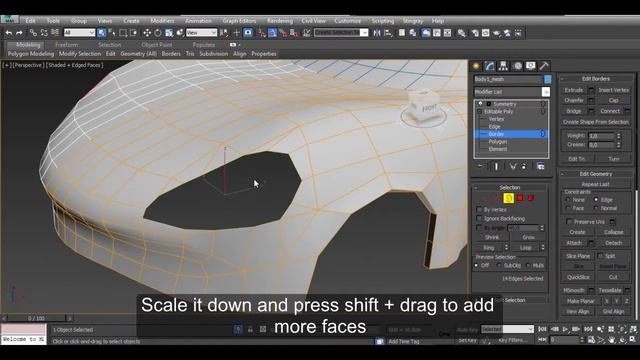Activate the Select and Move tool
The height and width of the screenshot is (360, 640).
tap(147, 33)
